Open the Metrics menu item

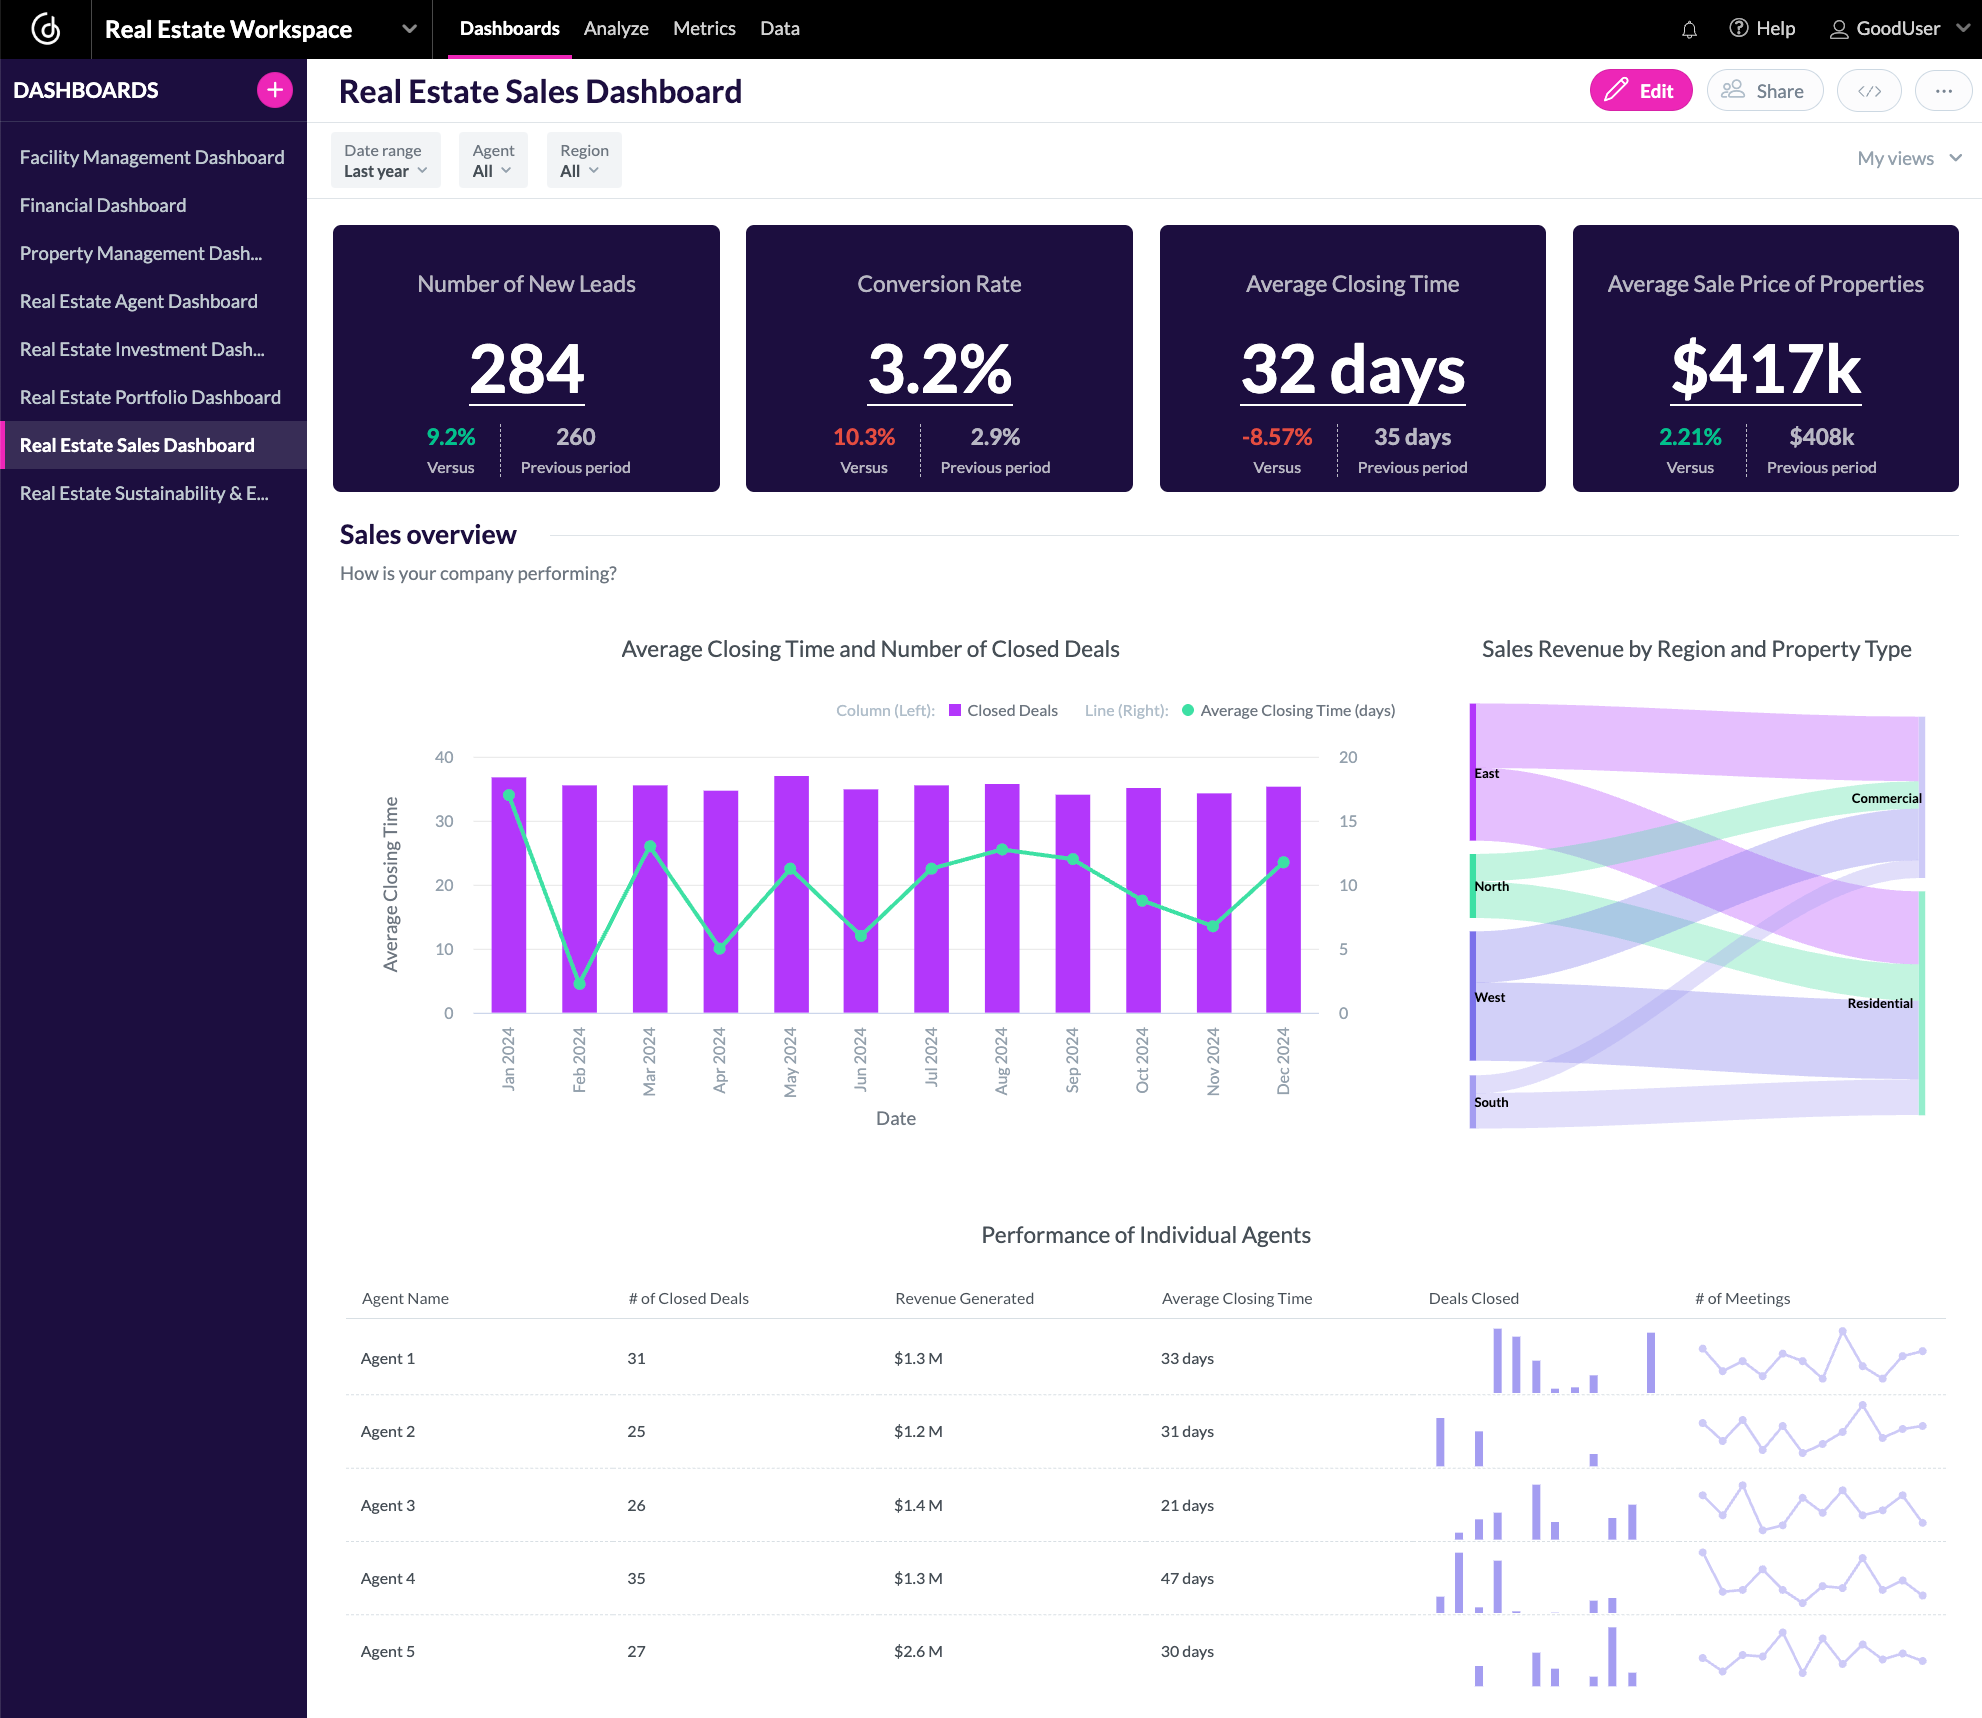pyautogui.click(x=704, y=28)
